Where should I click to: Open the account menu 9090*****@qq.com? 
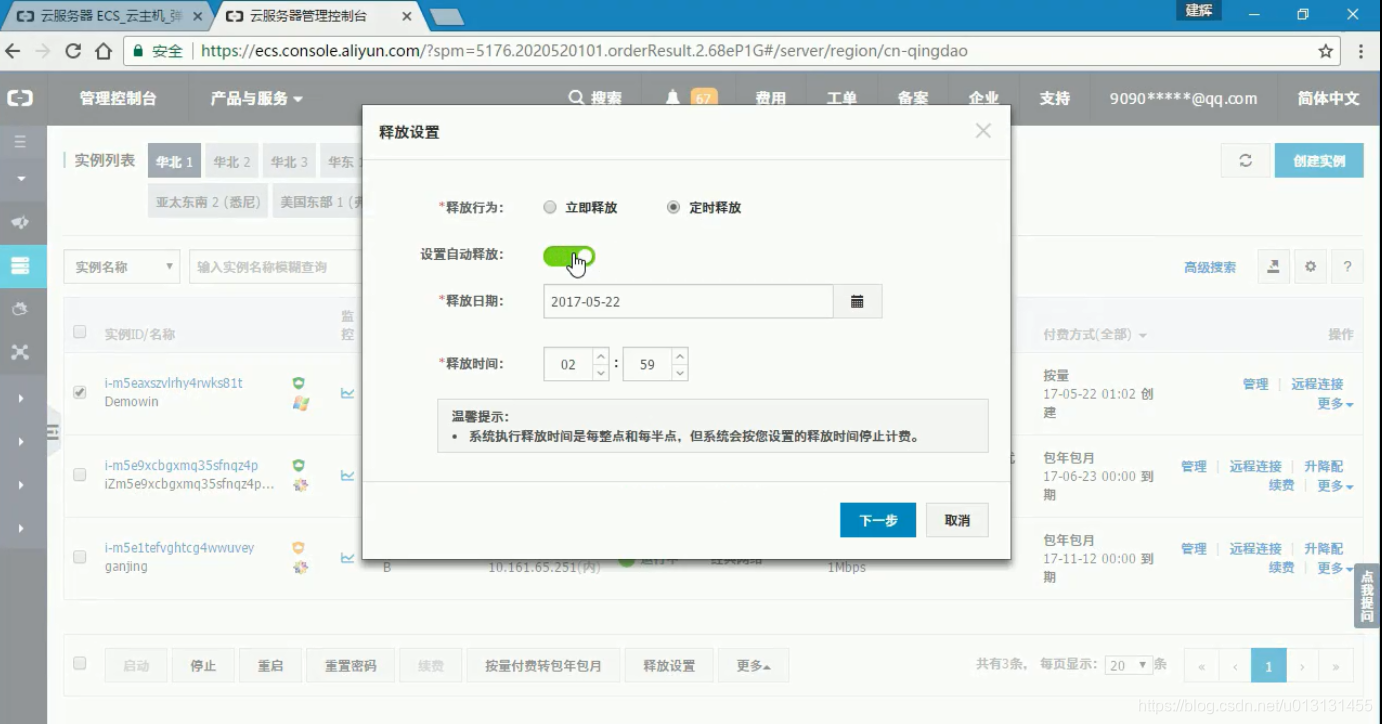click(x=1183, y=98)
